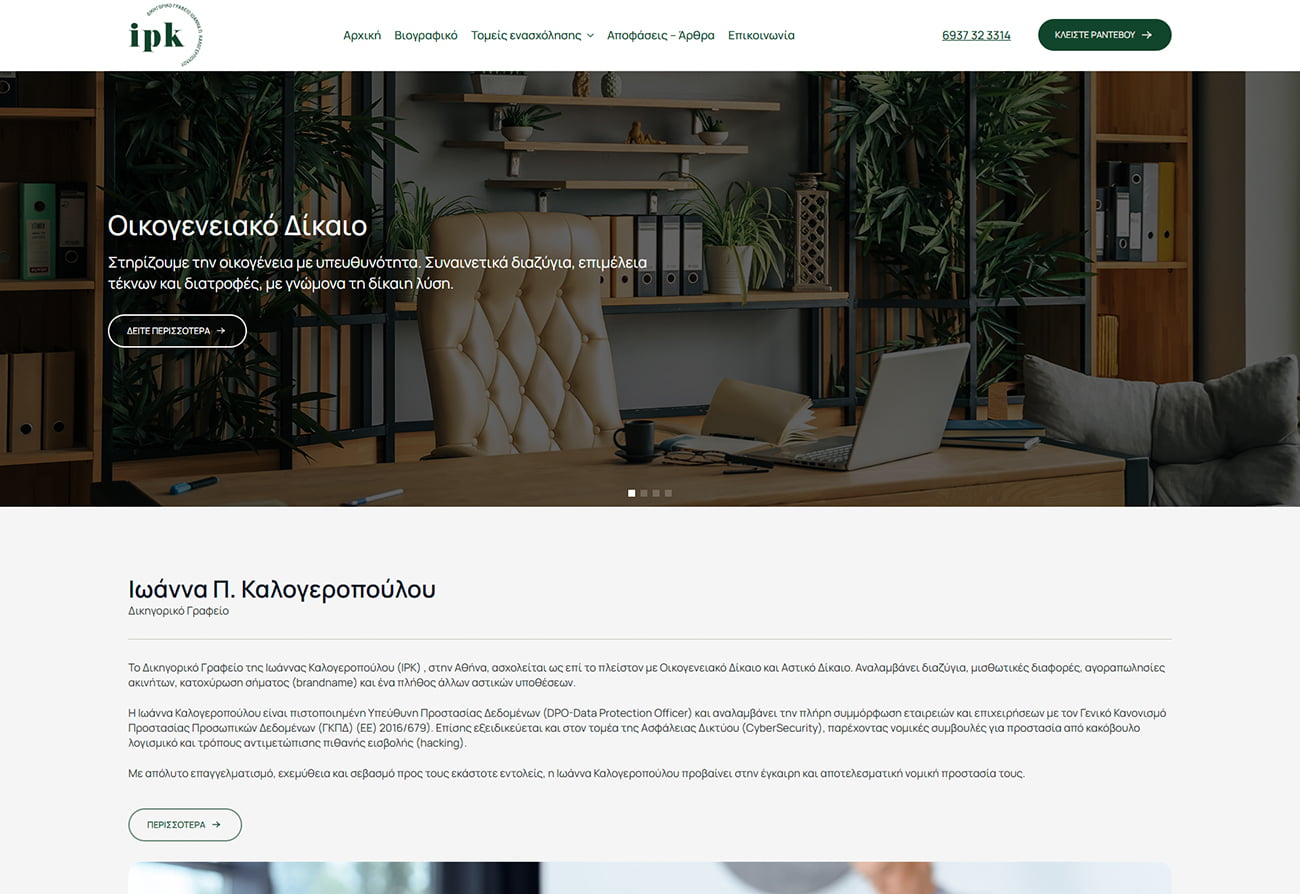Open the Αποφάσεις – Άρθρα page
This screenshot has width=1300, height=894.
[661, 35]
